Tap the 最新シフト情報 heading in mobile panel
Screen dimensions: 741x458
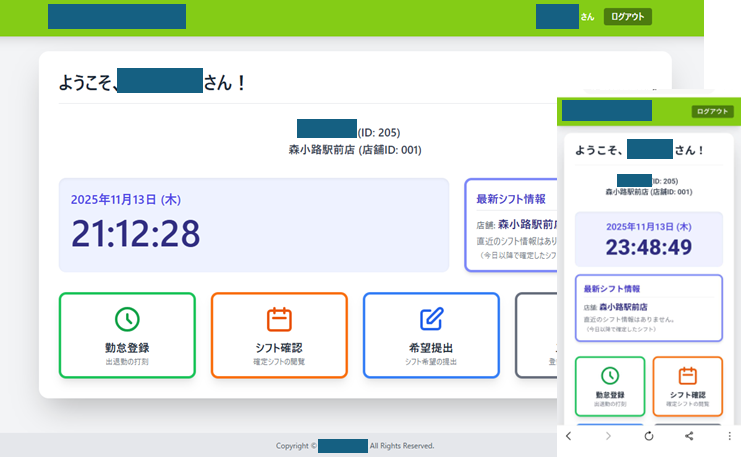612,288
